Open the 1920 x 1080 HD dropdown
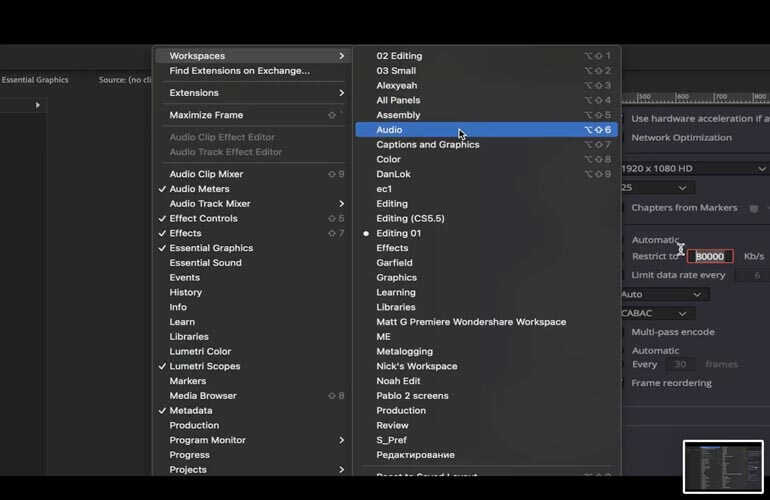The image size is (770, 500). click(x=694, y=168)
